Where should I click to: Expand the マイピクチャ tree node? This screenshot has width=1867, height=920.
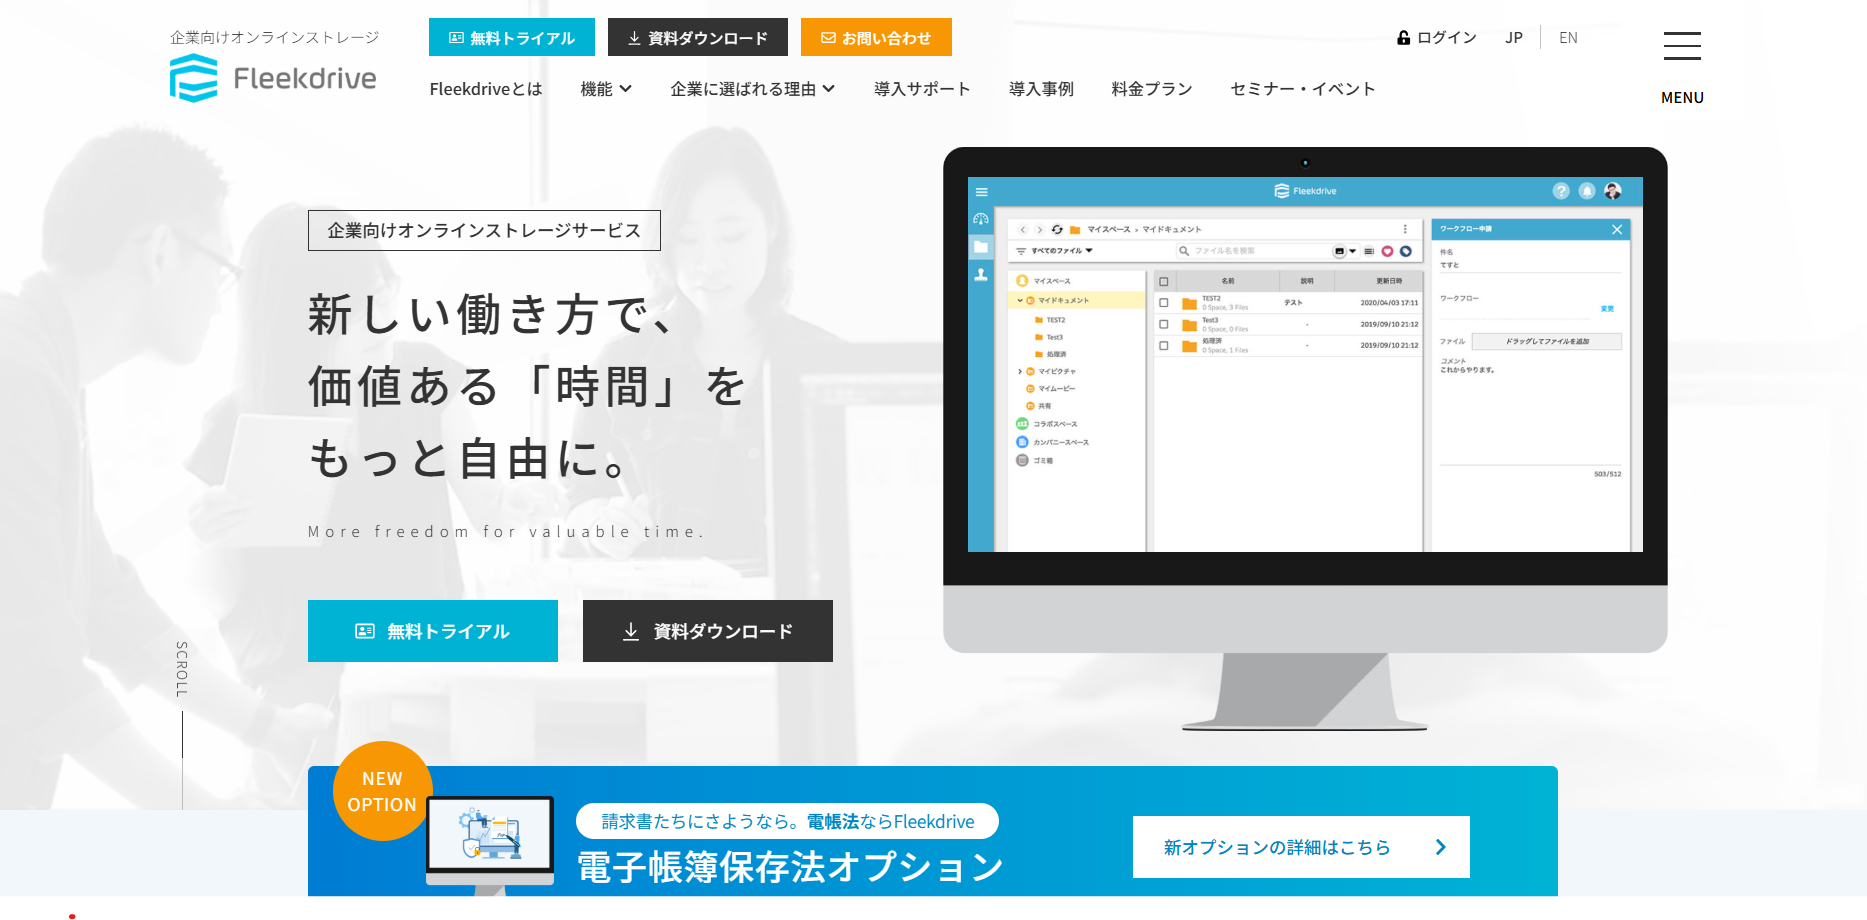1020,371
